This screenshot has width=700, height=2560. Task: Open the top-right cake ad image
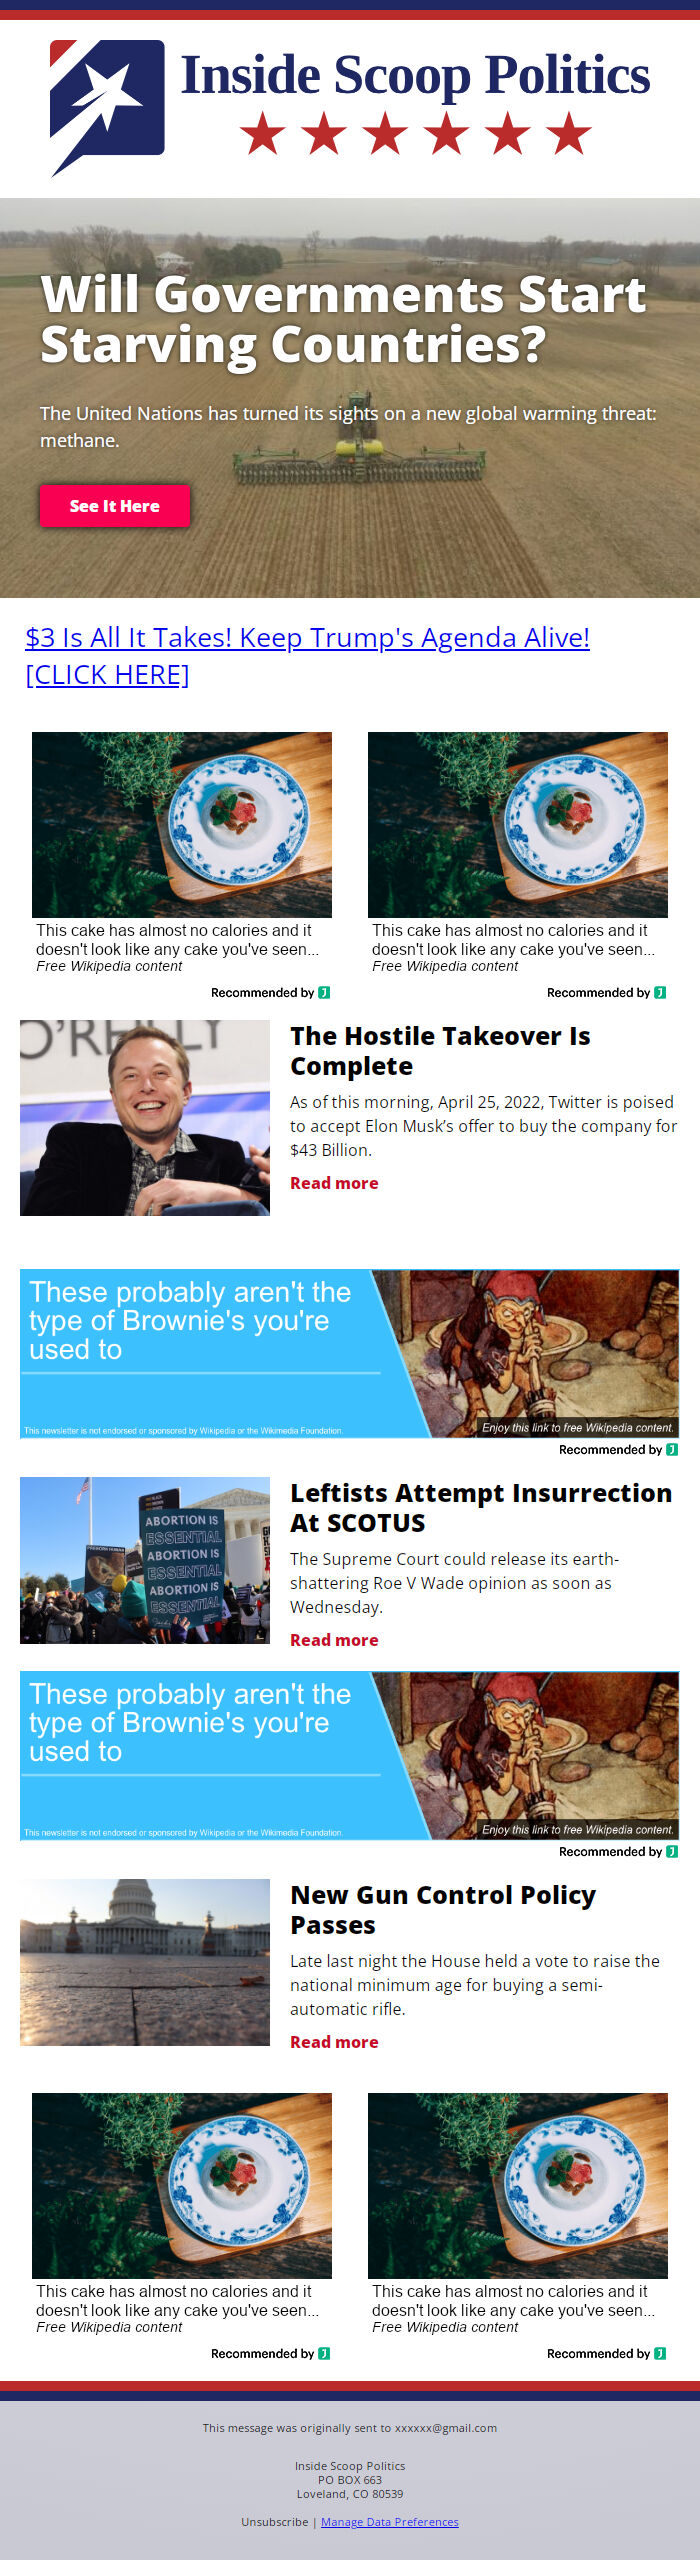(518, 825)
